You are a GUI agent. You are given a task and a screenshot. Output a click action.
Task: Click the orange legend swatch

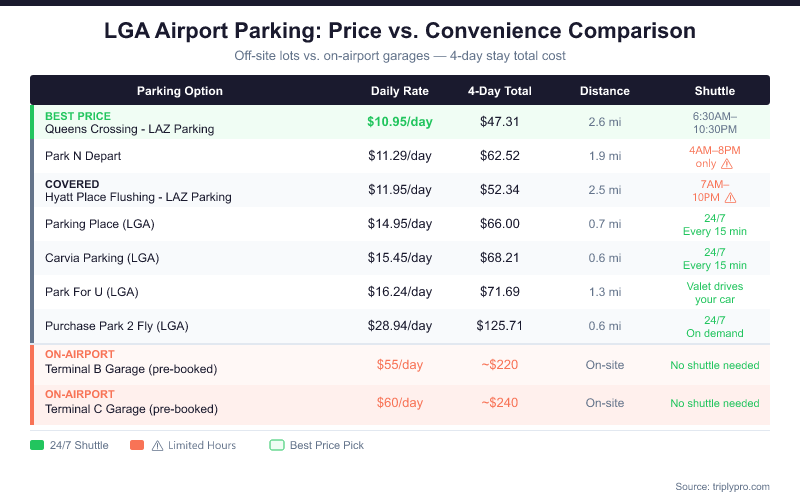pyautogui.click(x=137, y=445)
